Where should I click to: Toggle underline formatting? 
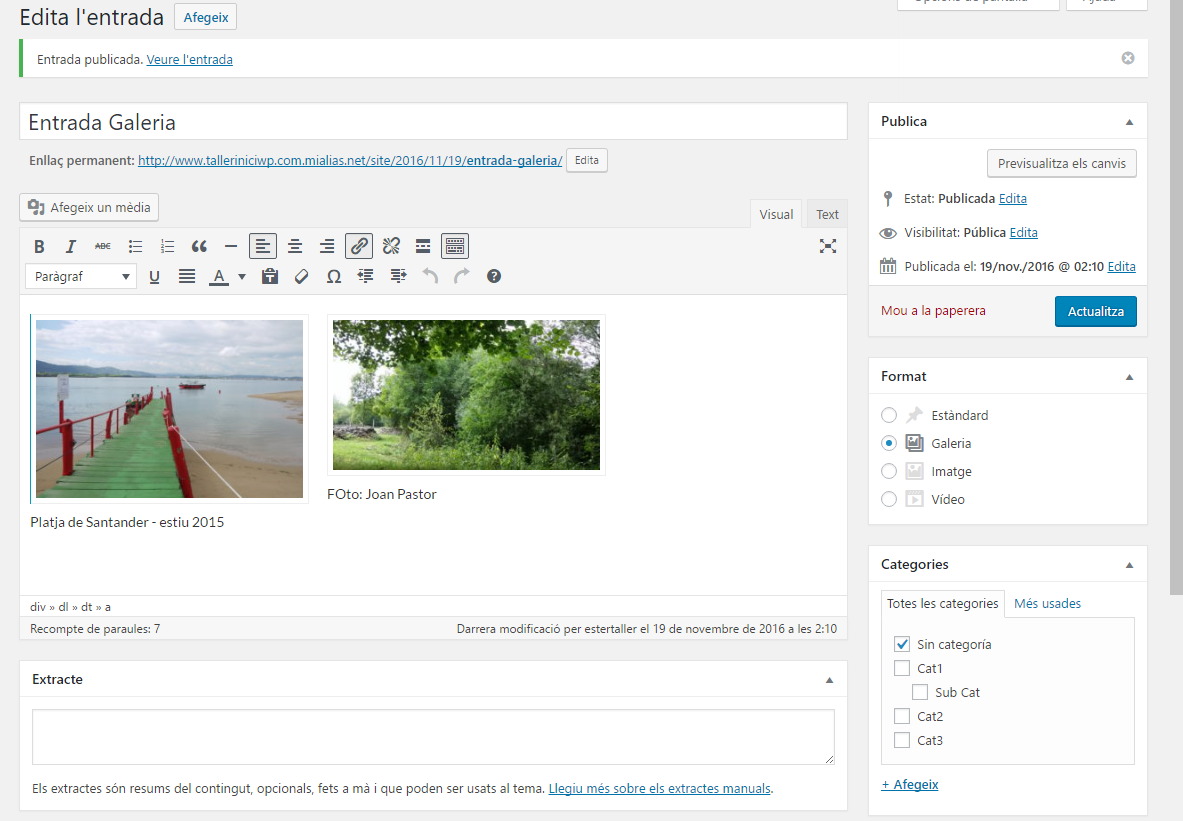[x=155, y=276]
